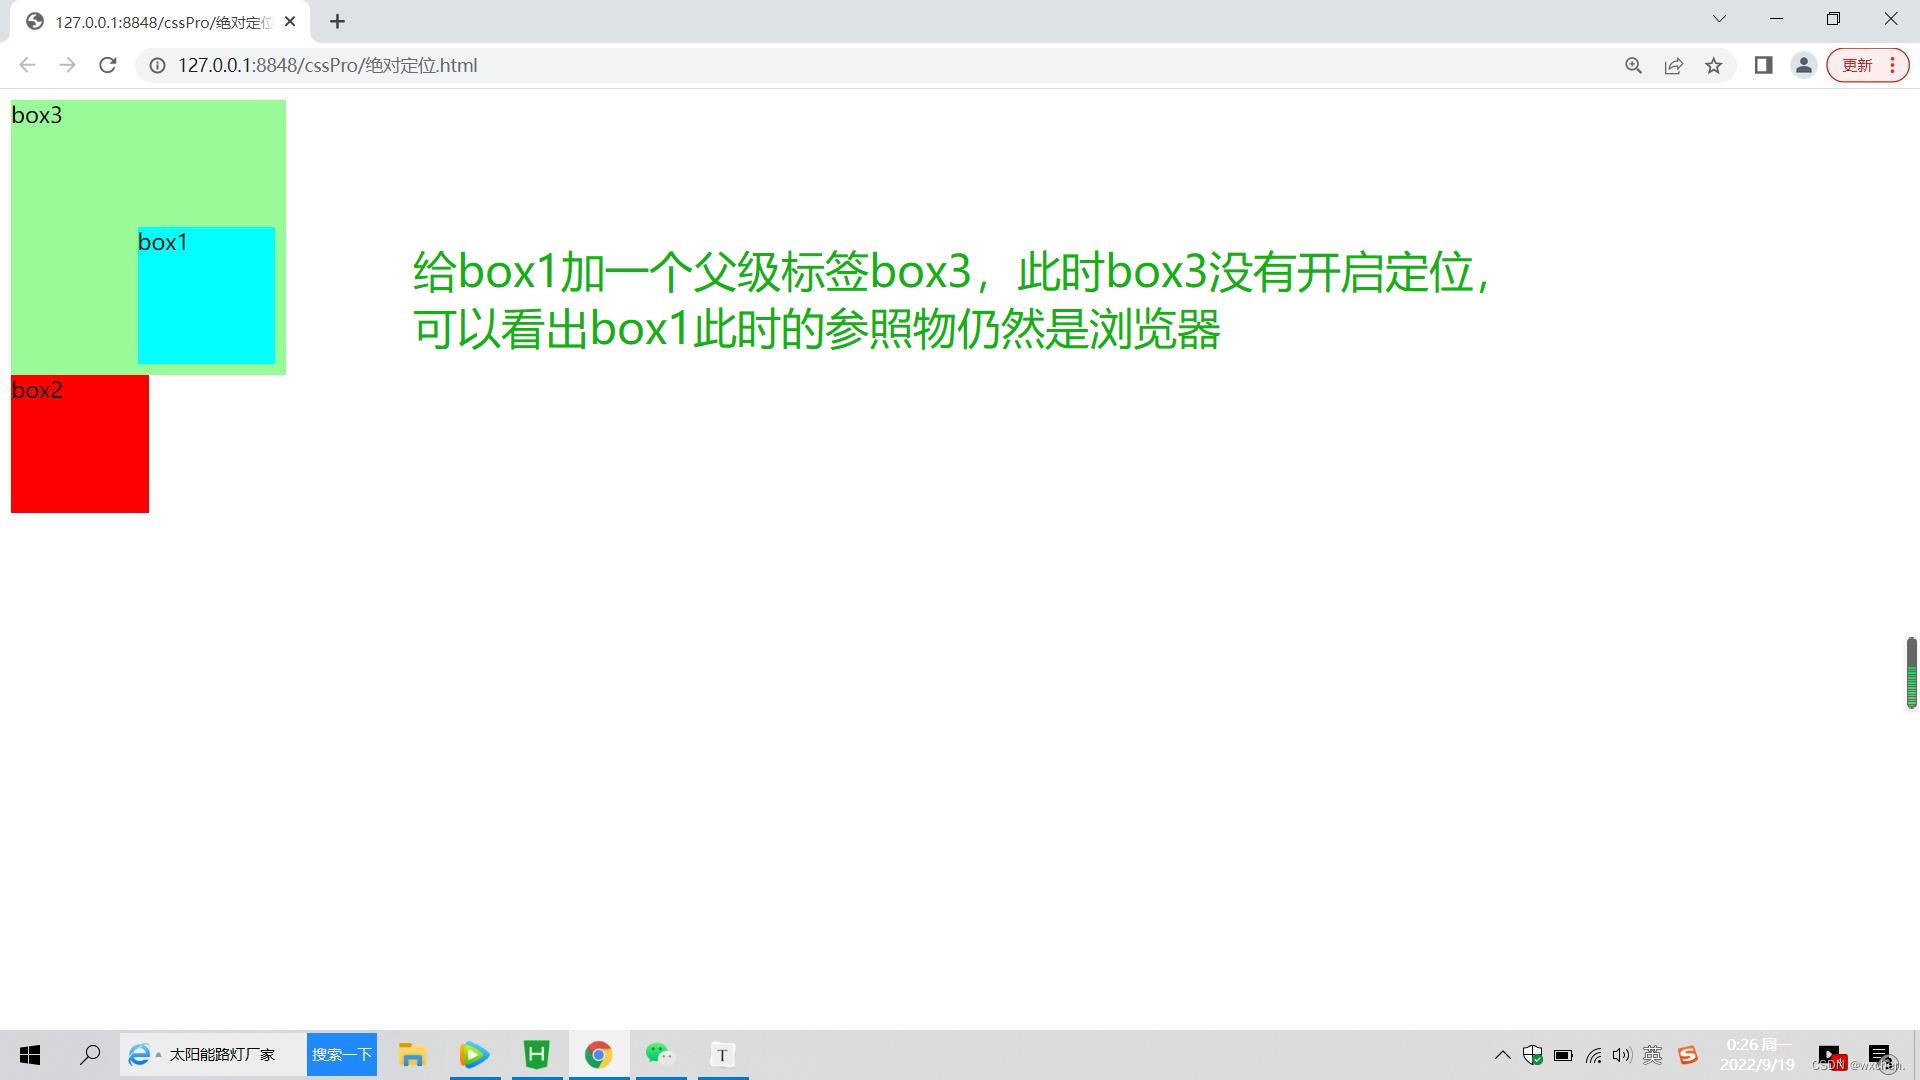Open Tencent Video player from taskbar
The height and width of the screenshot is (1080, 1920).
pos(474,1054)
